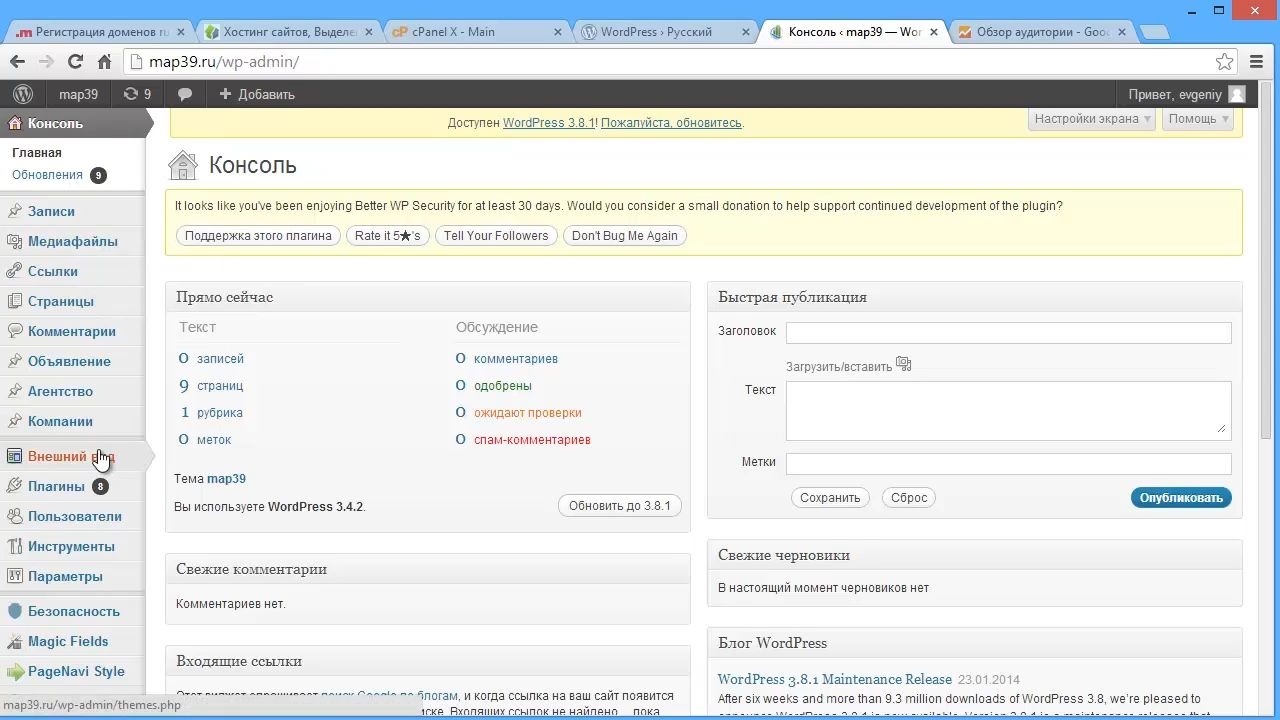The image size is (1280, 720).
Task: Click the Опубликовать button
Action: 1181,498
